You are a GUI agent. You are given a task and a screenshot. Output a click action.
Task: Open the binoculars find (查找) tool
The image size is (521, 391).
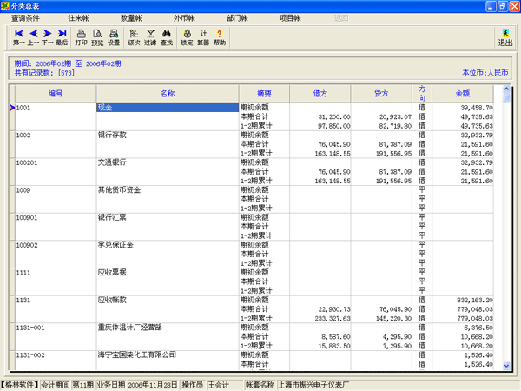click(x=167, y=37)
